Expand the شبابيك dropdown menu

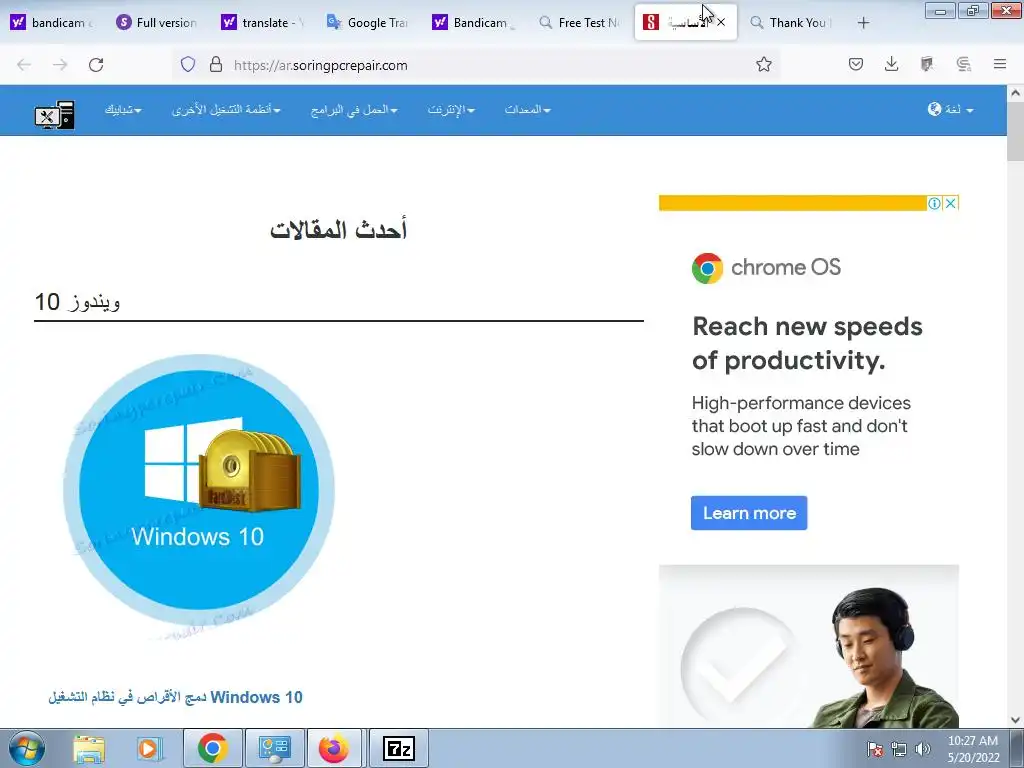click(123, 110)
